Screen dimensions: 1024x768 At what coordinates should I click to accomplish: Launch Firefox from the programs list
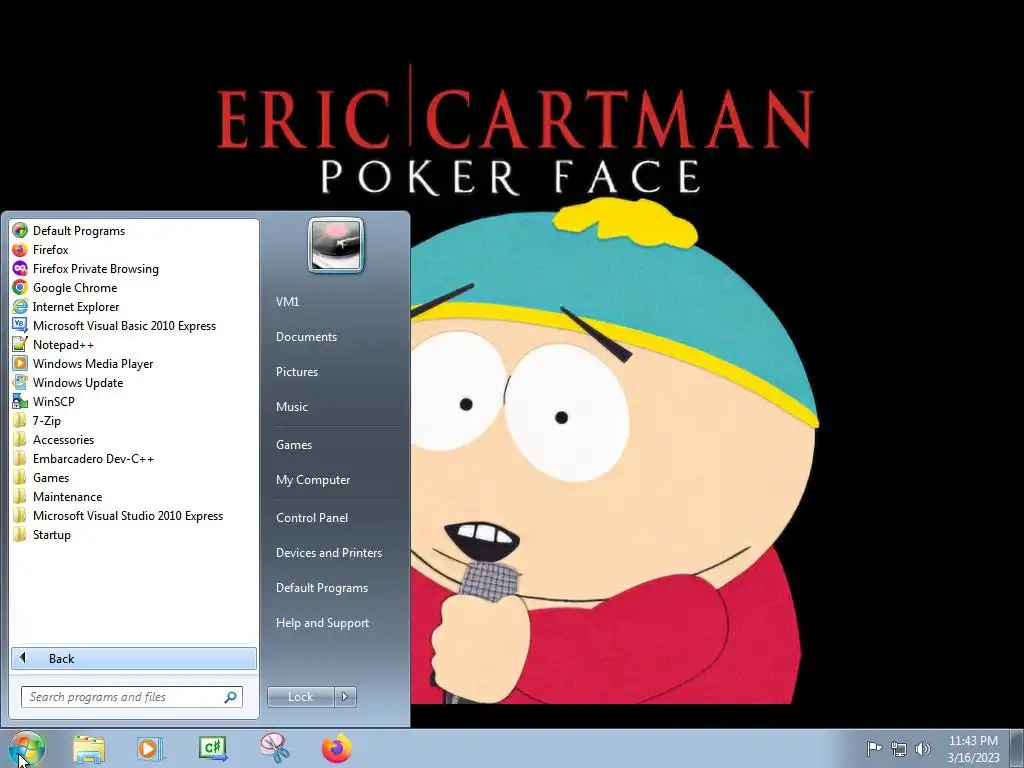[x=134, y=249]
